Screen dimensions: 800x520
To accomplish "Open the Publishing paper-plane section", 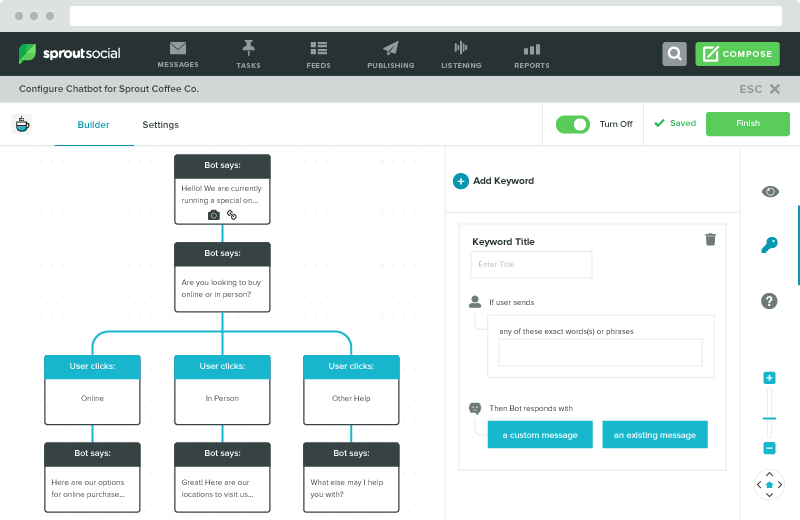I will coord(390,55).
